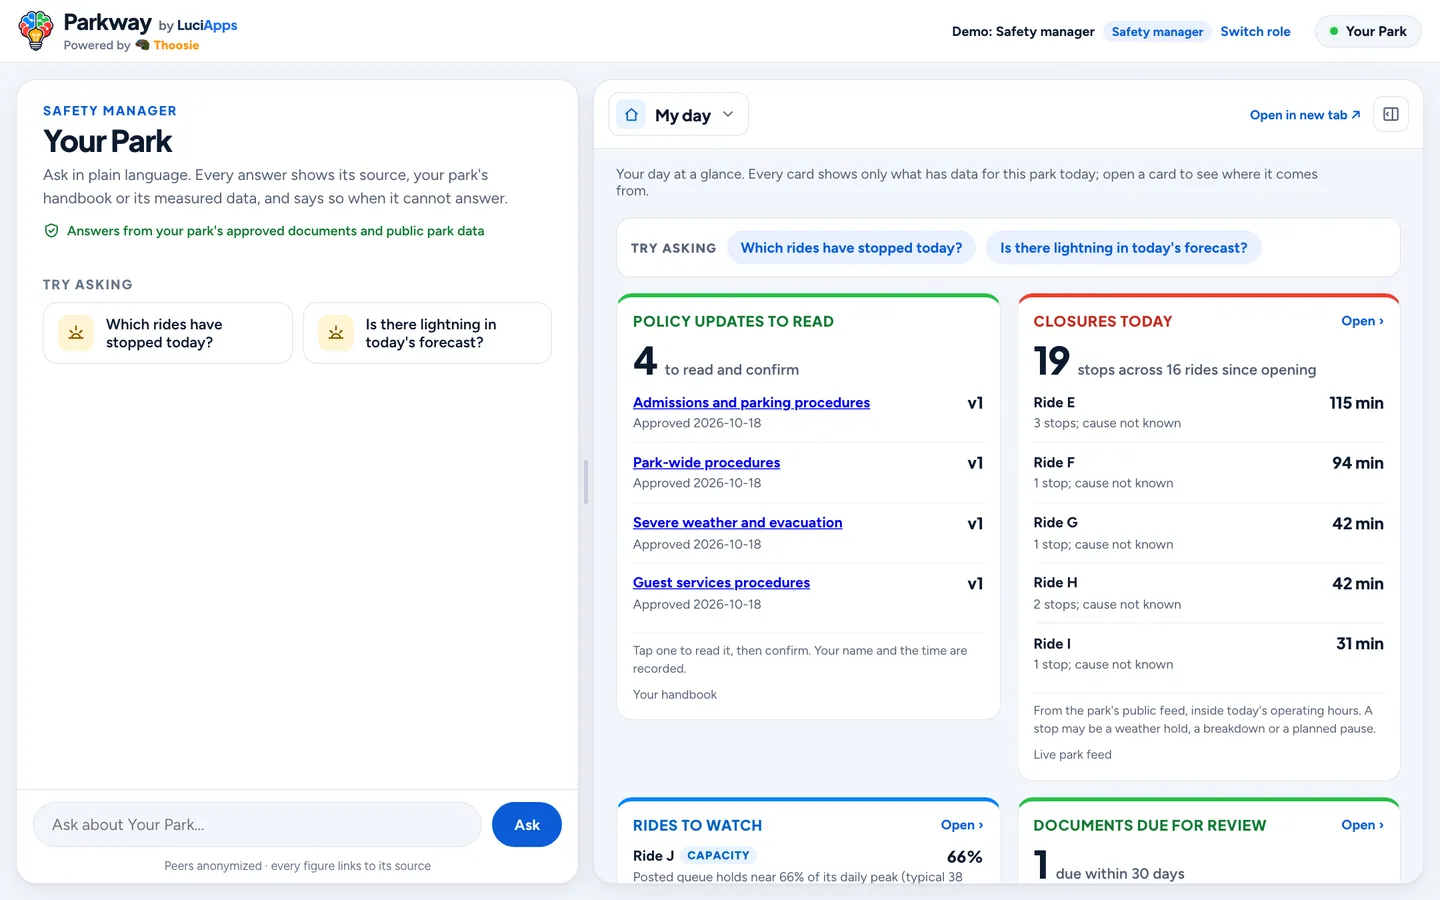Open the Closures Today card
1440x900 pixels.
[1362, 321]
